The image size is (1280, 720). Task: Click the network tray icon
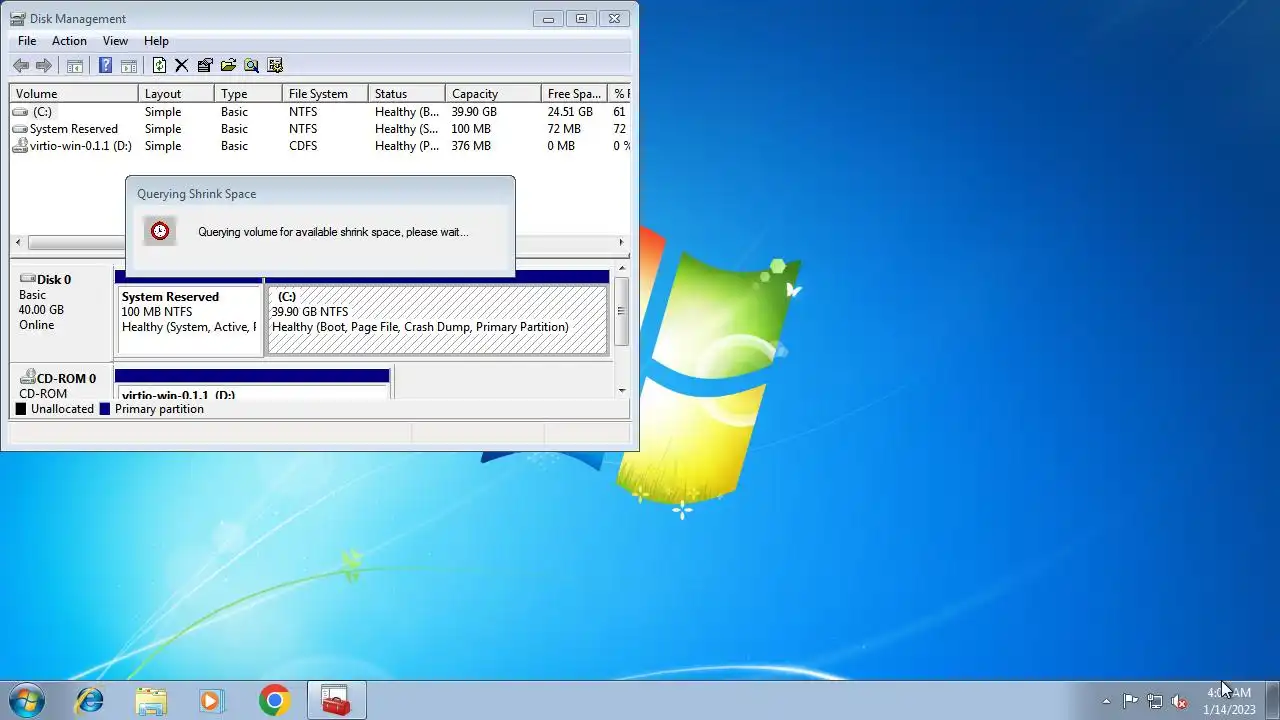tap(1155, 701)
